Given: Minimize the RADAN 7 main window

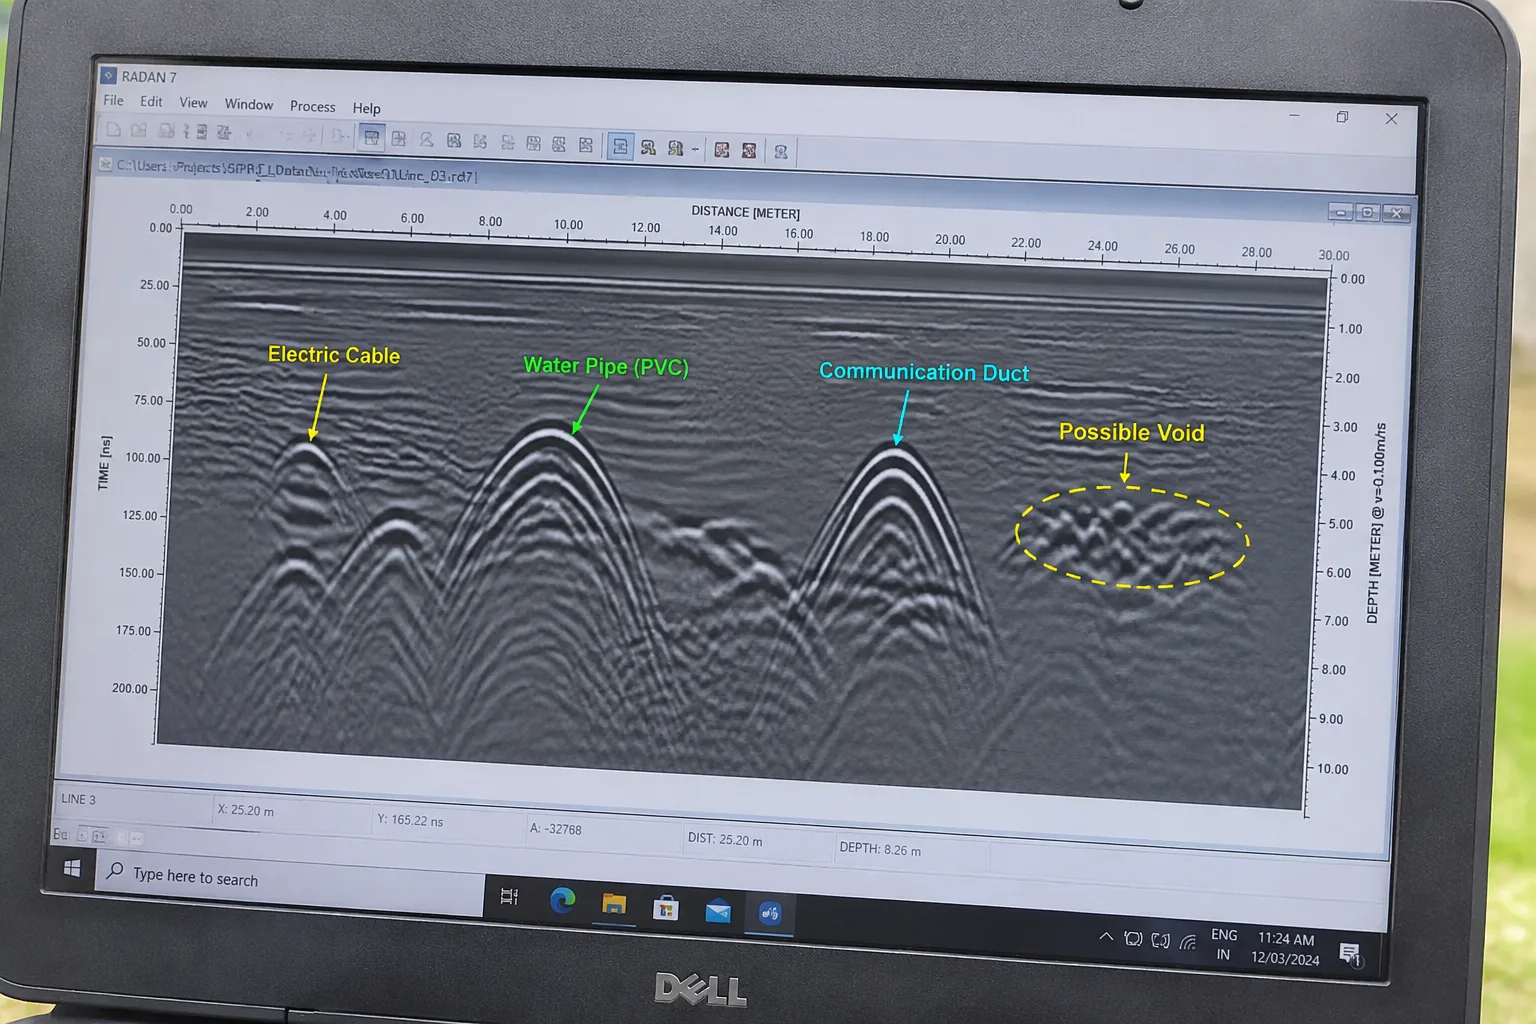Looking at the screenshot, I should [1294, 115].
